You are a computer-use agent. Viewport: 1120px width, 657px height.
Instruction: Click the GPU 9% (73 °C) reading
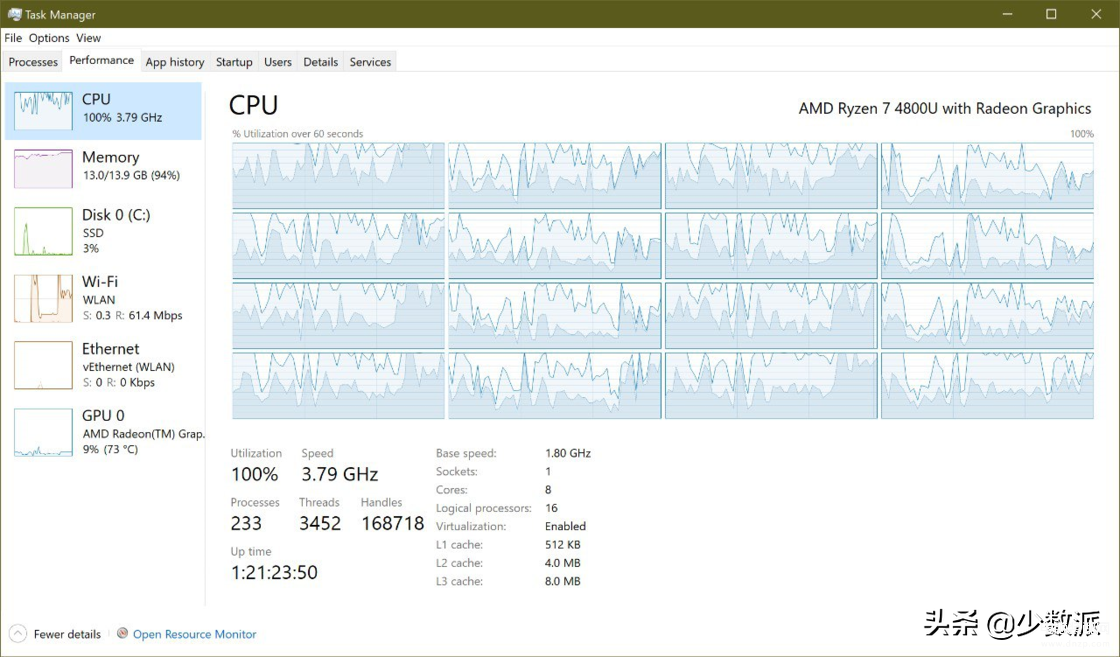point(111,449)
